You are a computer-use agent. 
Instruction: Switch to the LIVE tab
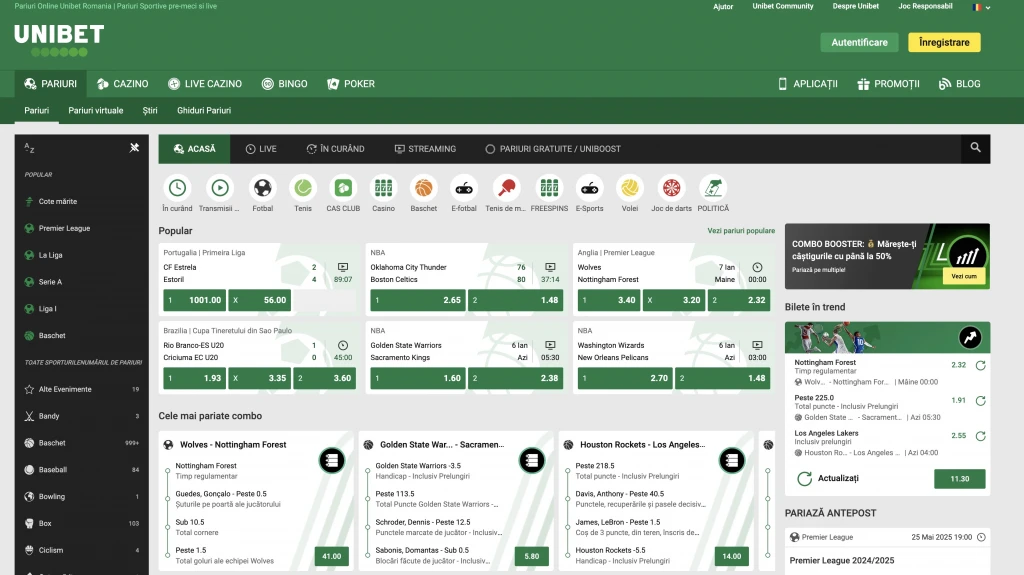coord(261,149)
